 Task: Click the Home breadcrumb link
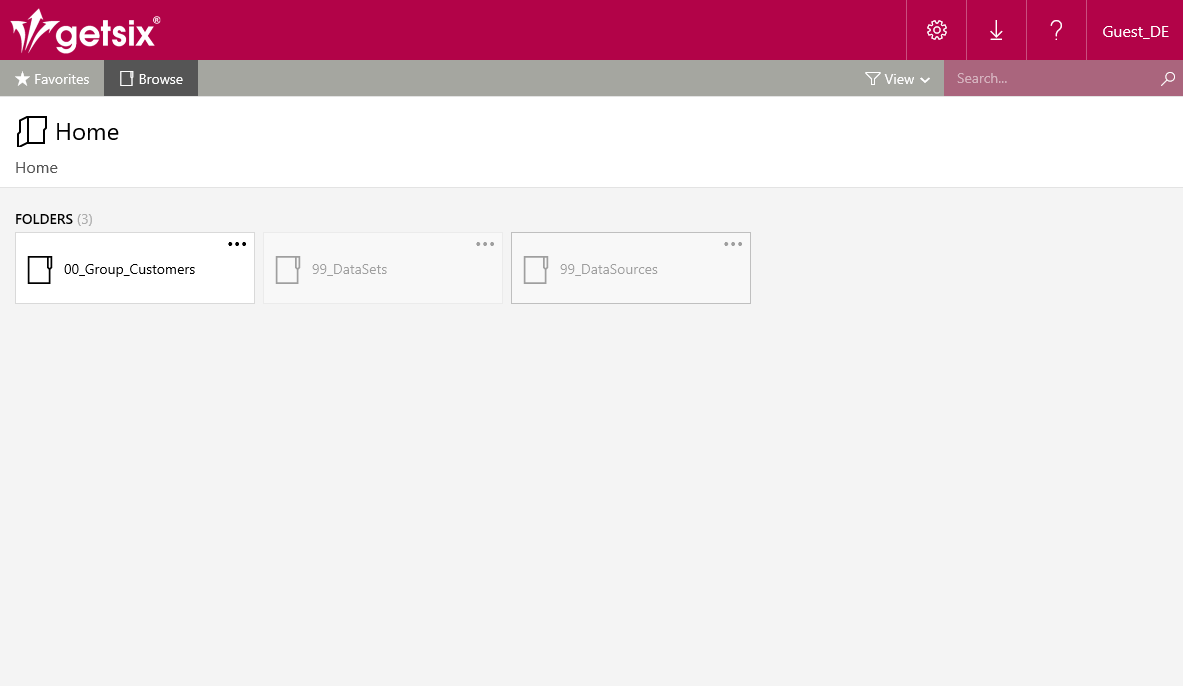coord(36,168)
